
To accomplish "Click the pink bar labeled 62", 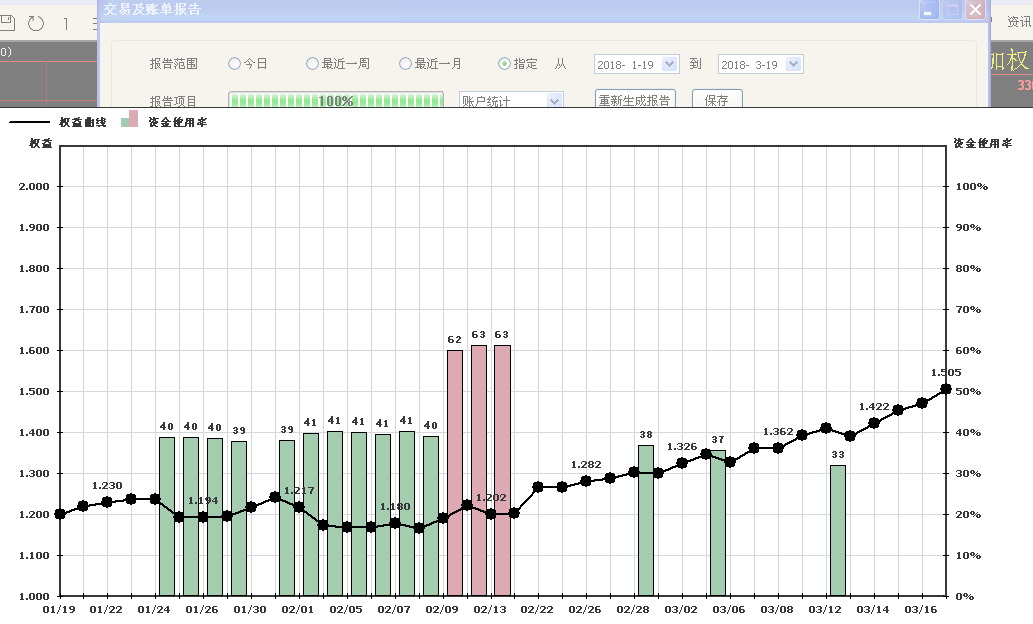I will (x=455, y=473).
